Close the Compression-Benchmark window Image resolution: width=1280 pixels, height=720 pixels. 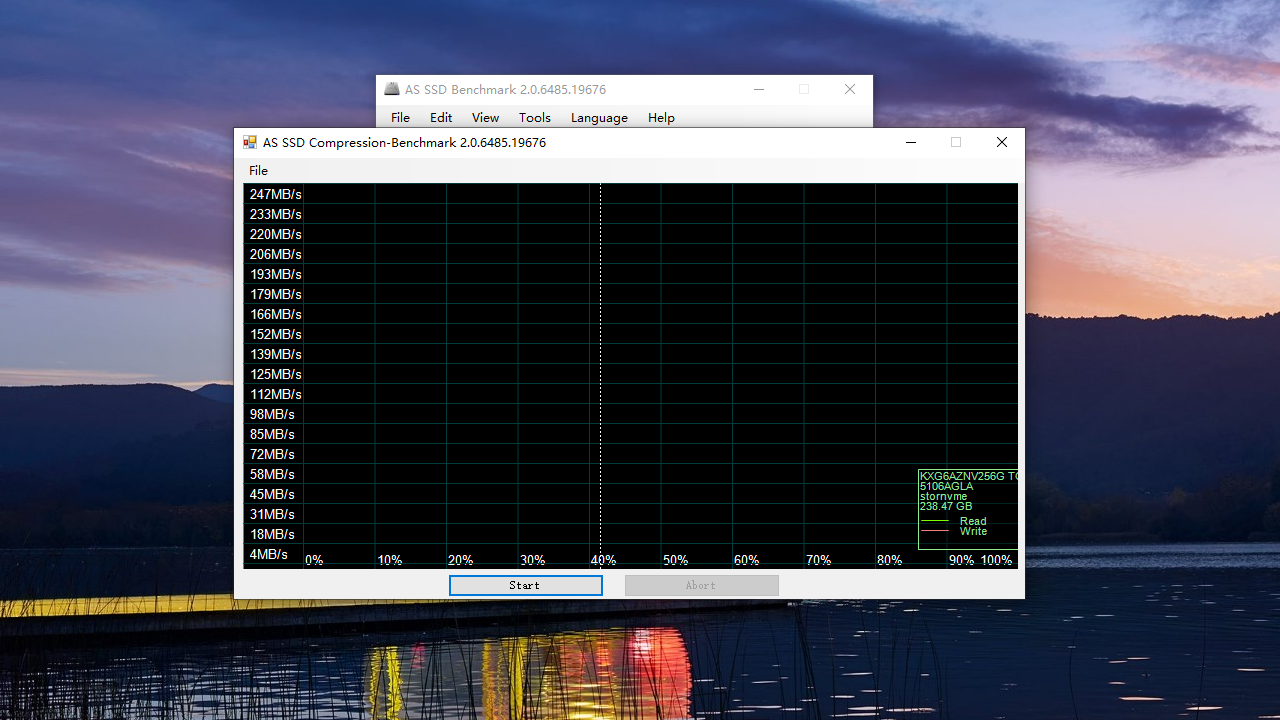(x=1001, y=142)
